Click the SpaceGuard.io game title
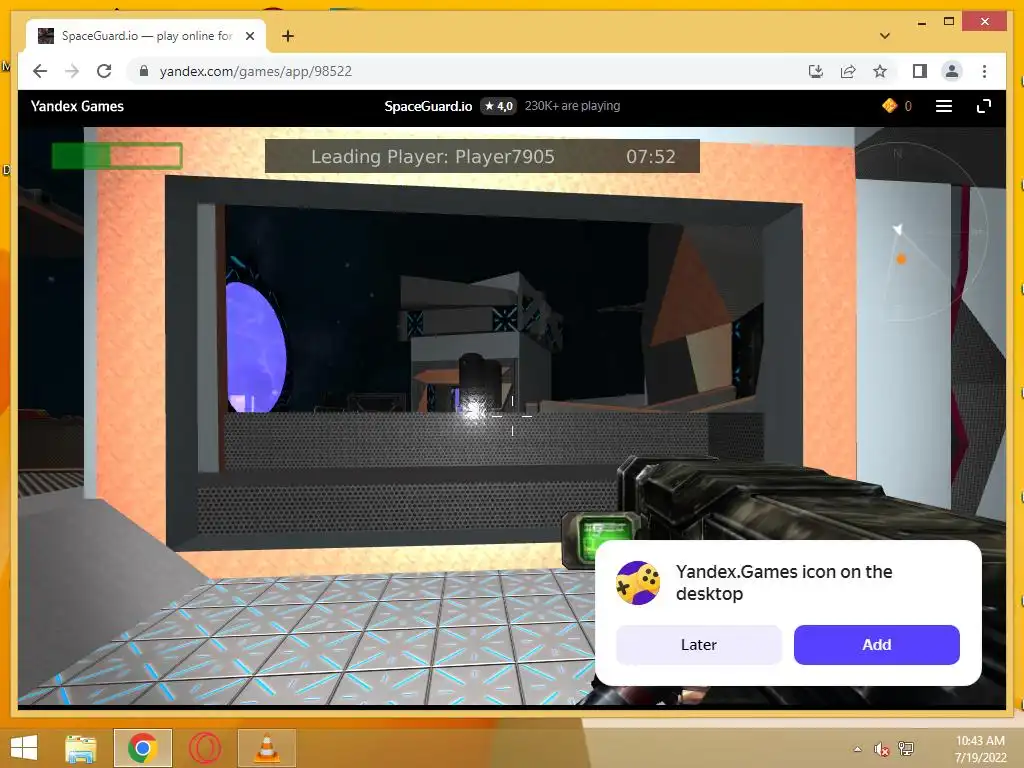 [x=428, y=106]
